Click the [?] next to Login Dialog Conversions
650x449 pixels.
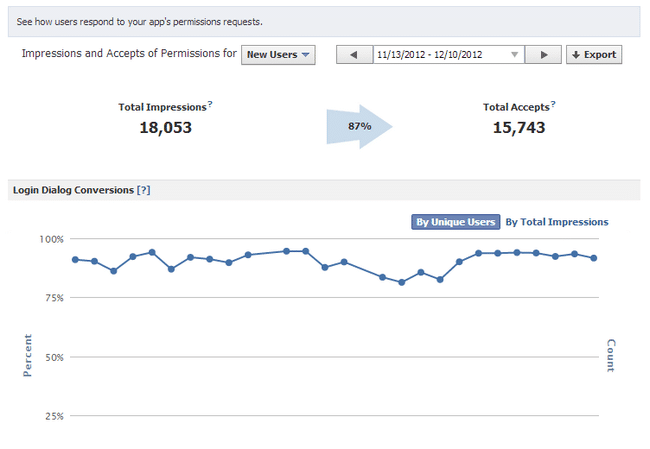coord(144,189)
